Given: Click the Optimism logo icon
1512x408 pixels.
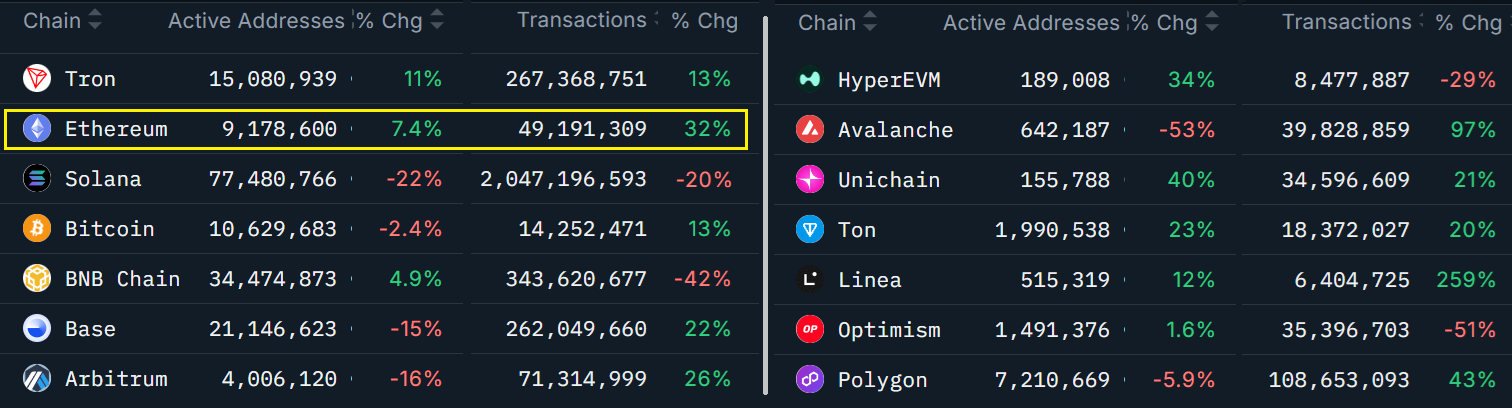Looking at the screenshot, I should pyautogui.click(x=809, y=330).
